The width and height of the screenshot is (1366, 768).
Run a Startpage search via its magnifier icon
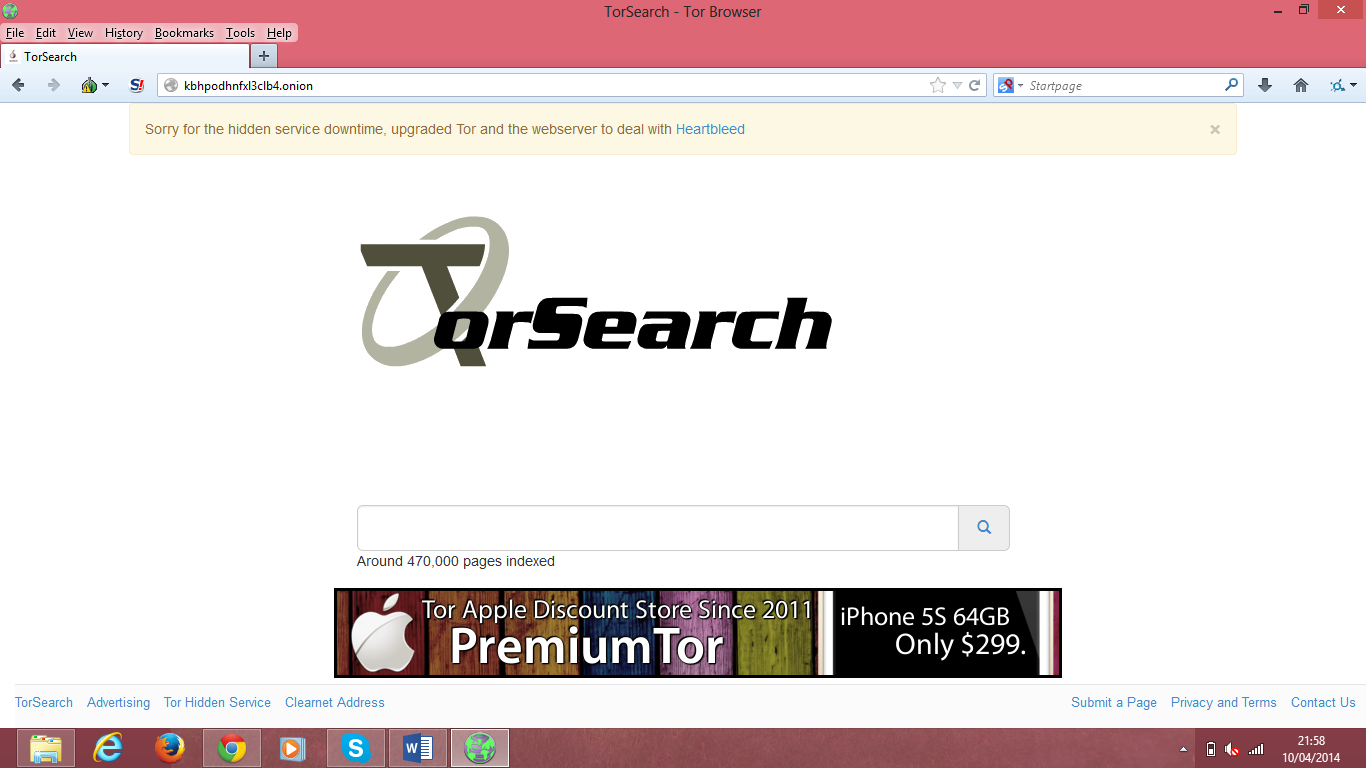point(1231,85)
